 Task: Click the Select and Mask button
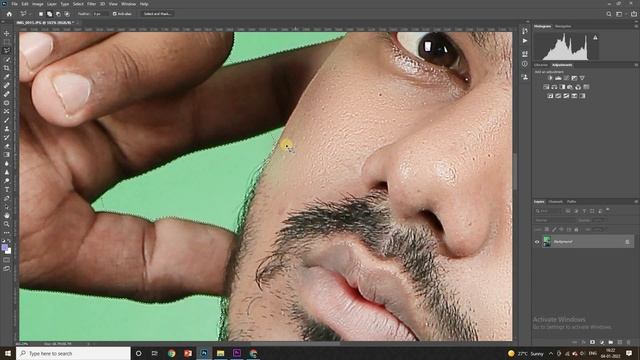point(157,14)
